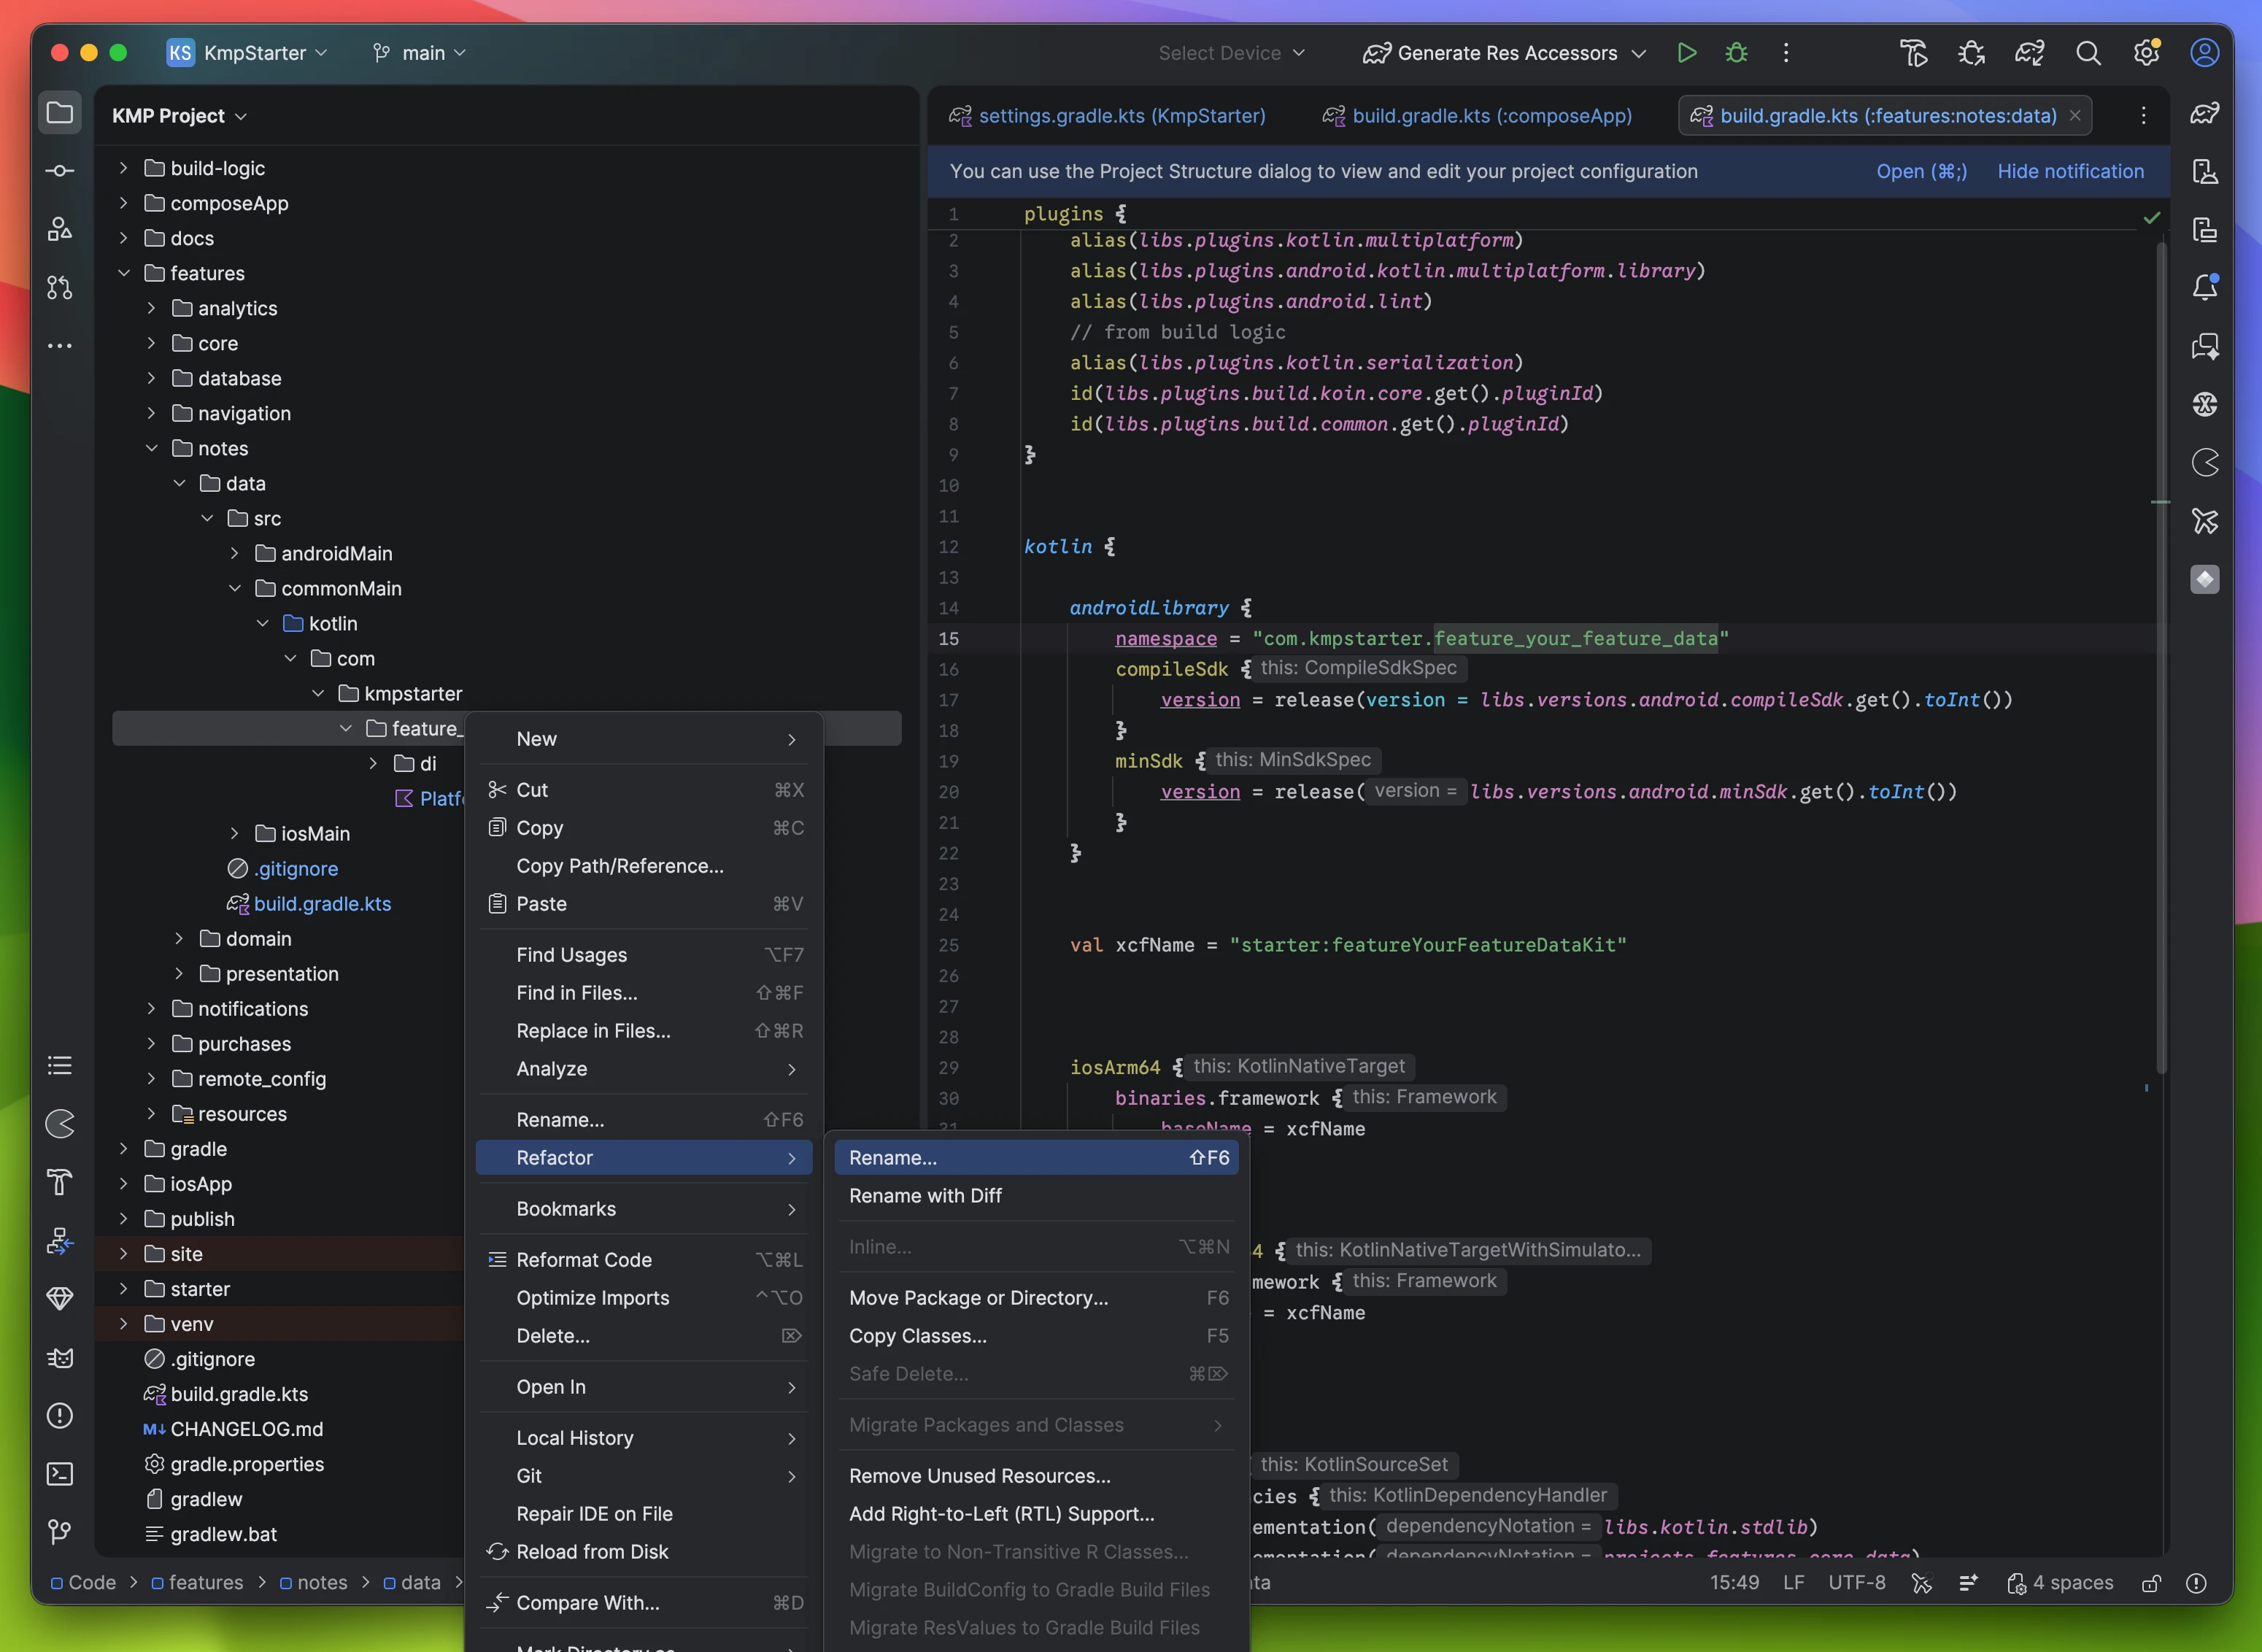Open the Commit tool window icon
Viewport: 2262px width, 1652px height.
tap(60, 171)
